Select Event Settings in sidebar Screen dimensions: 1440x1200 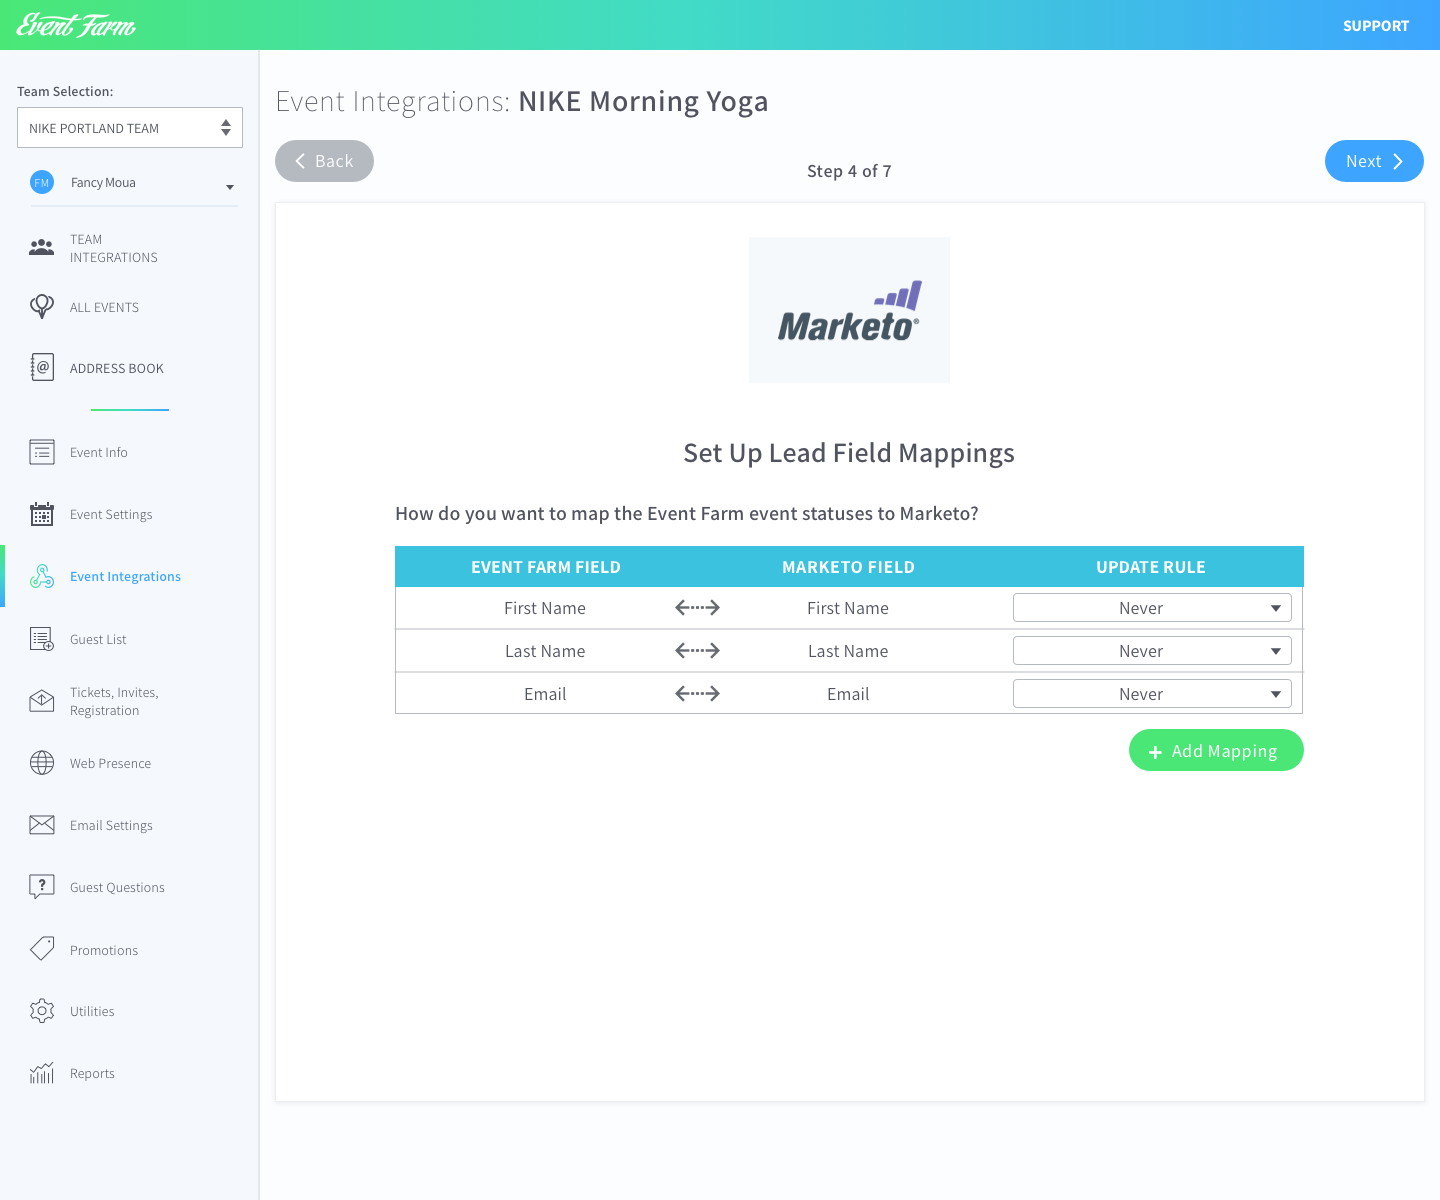point(111,514)
